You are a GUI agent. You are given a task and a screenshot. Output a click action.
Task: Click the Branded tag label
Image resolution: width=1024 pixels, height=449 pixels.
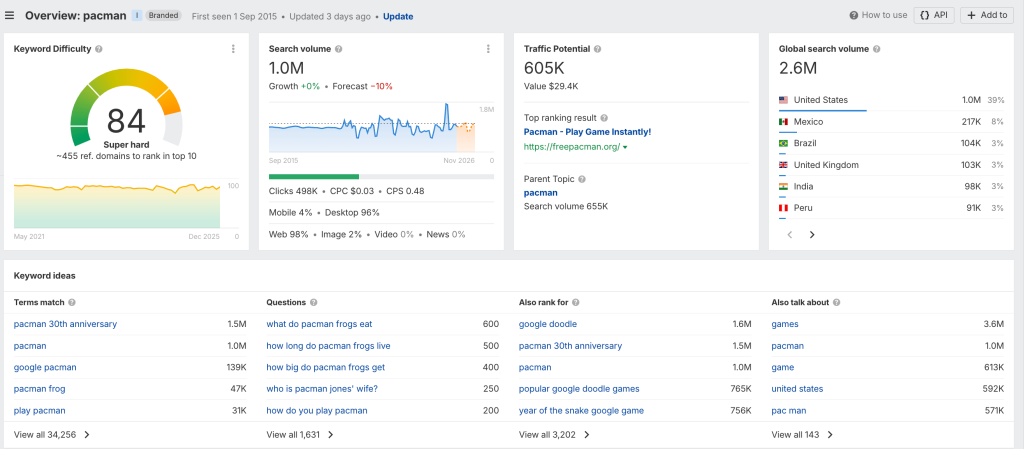point(163,16)
